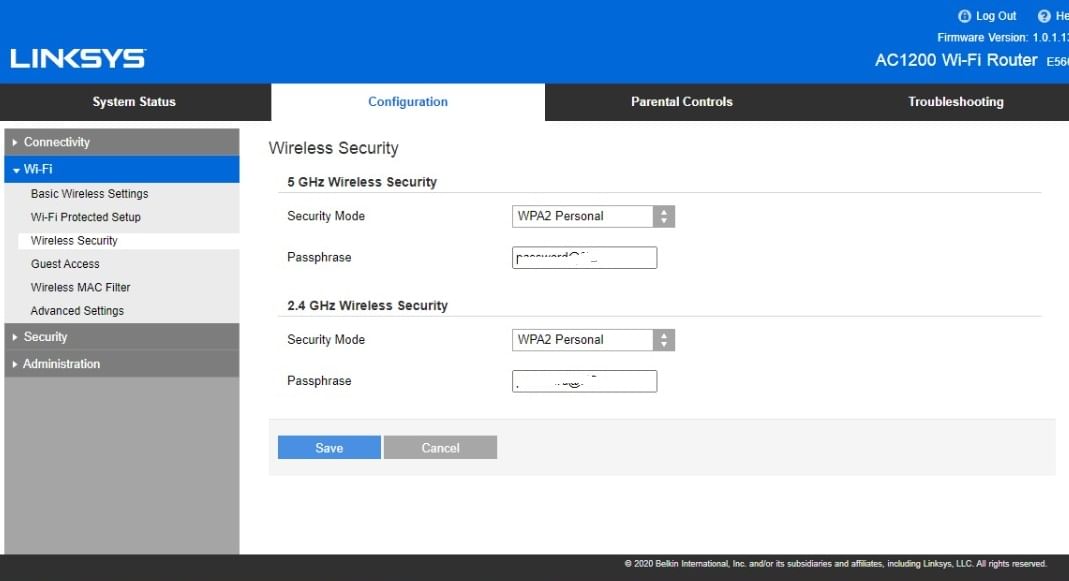Expand the Connectivity section arrow

[15, 143]
